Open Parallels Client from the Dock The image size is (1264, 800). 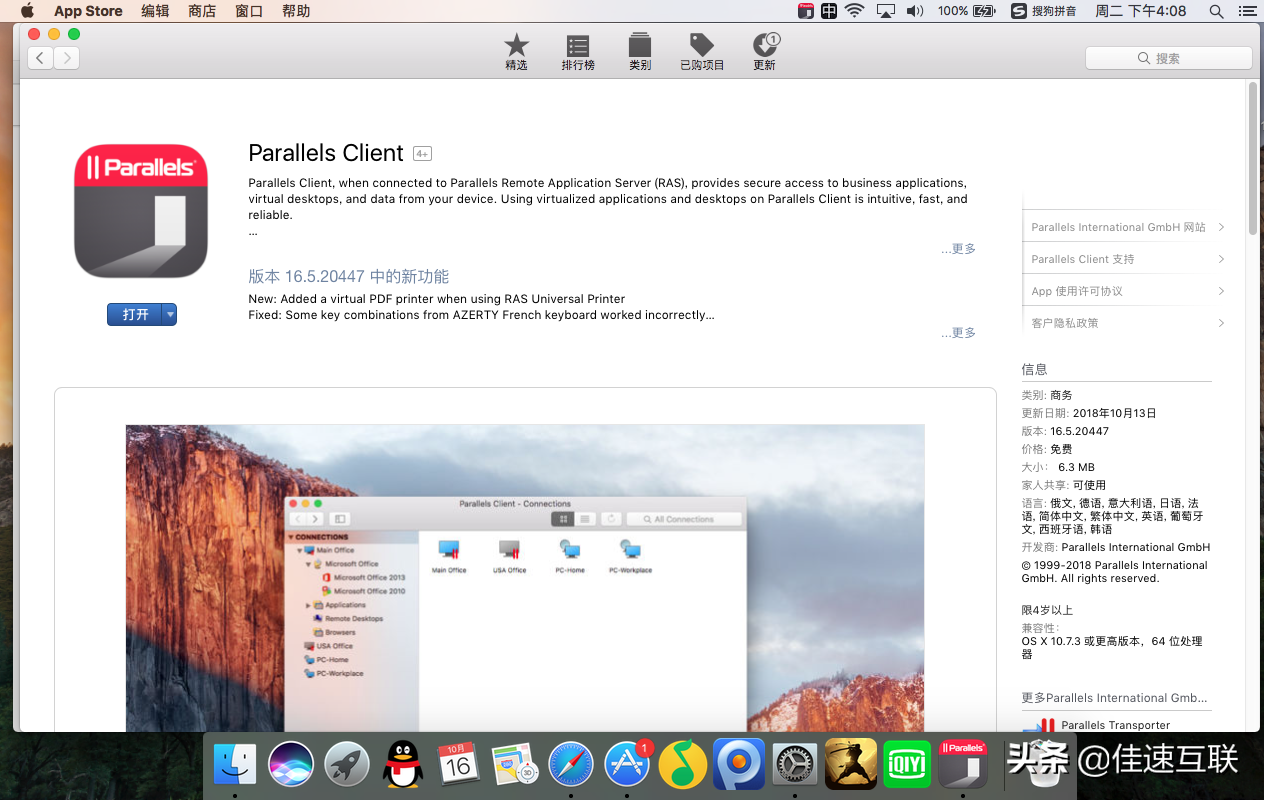pos(962,763)
